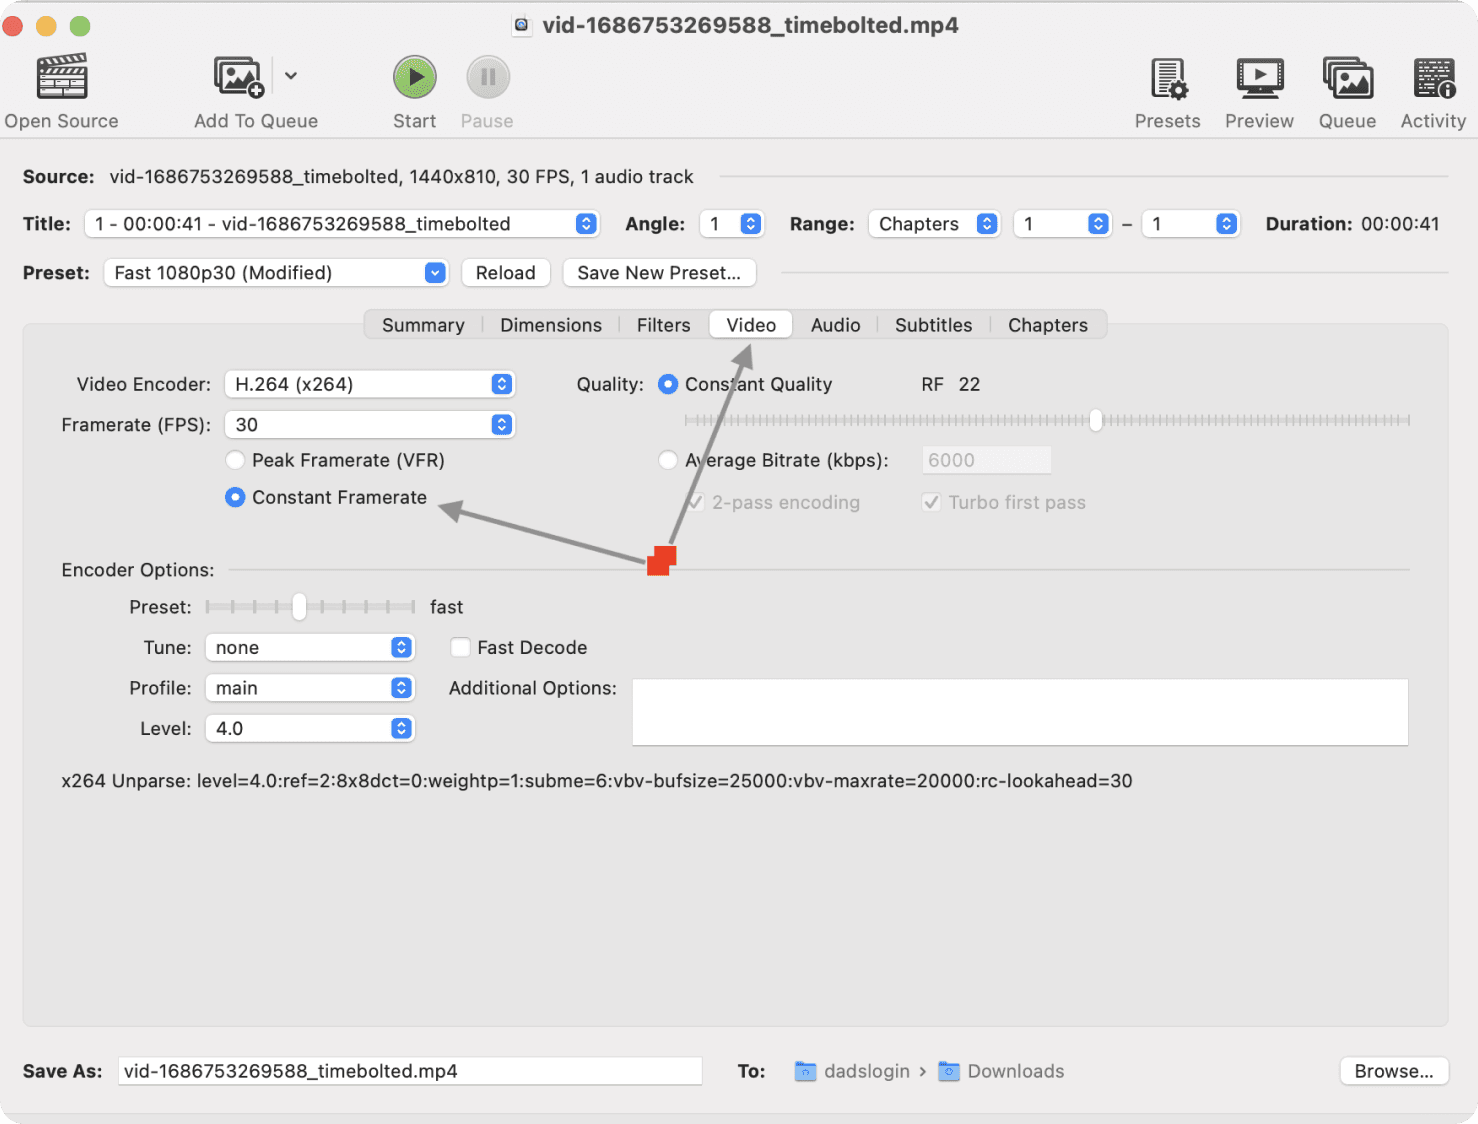Open the Title selection dropdown
The height and width of the screenshot is (1124, 1478).
pos(342,224)
